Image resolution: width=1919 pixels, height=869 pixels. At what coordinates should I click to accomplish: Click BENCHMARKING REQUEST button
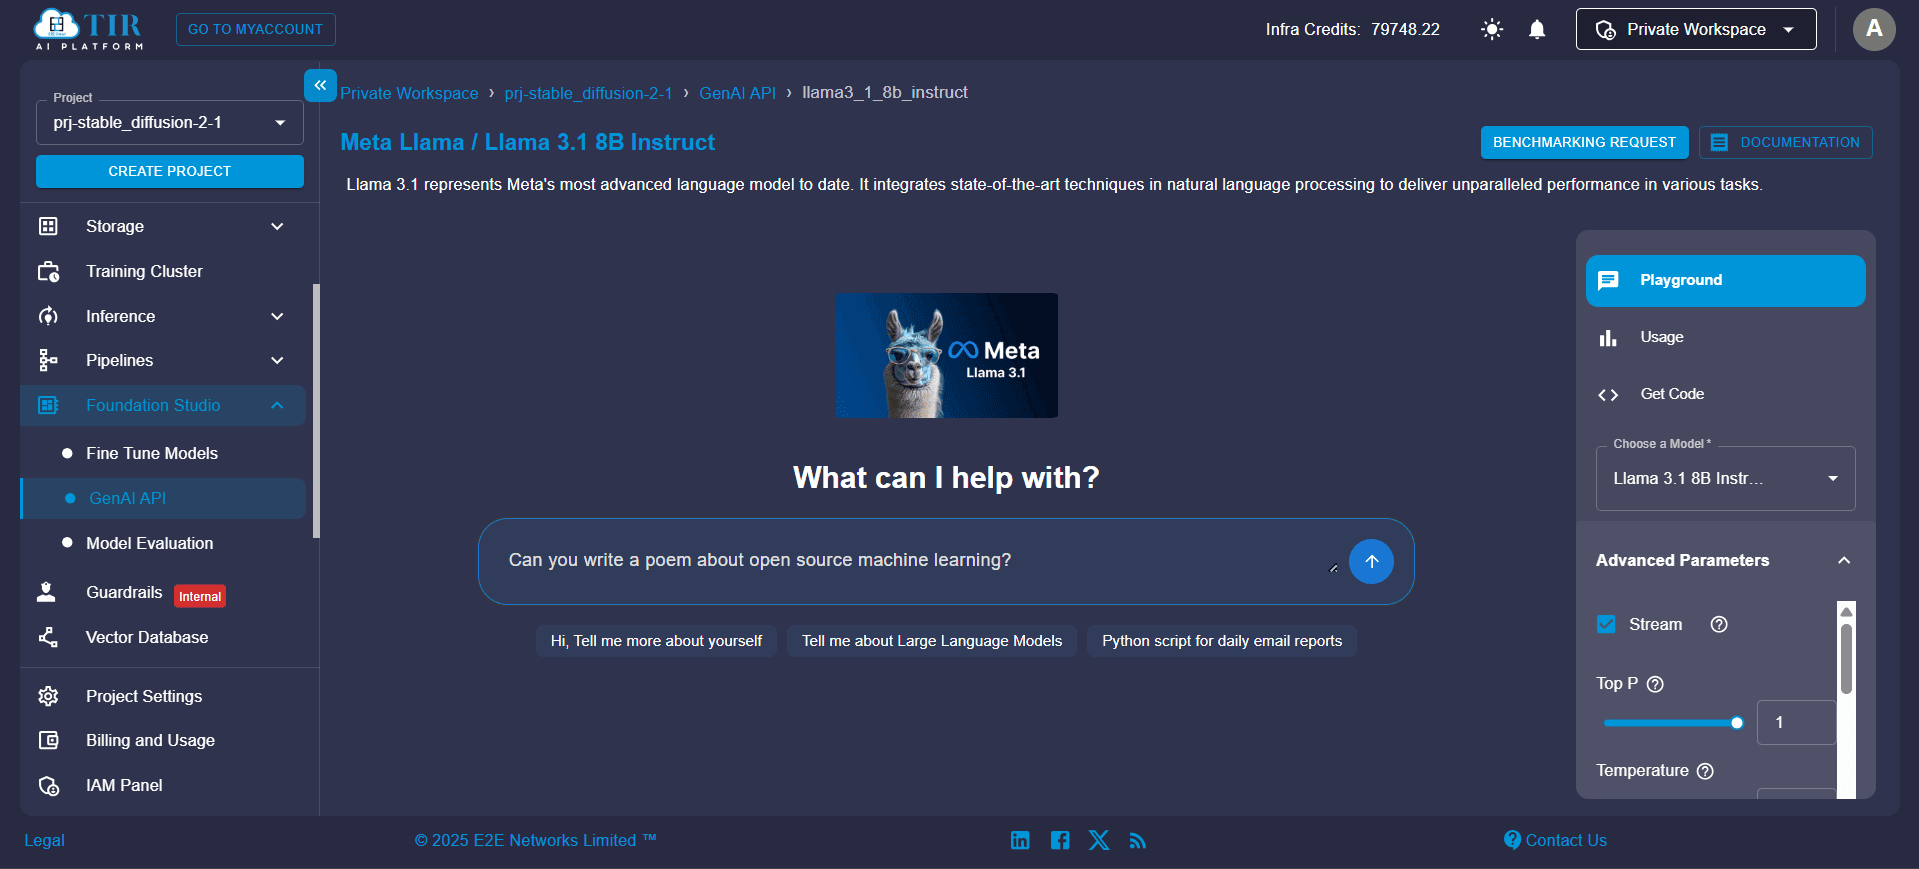point(1584,142)
